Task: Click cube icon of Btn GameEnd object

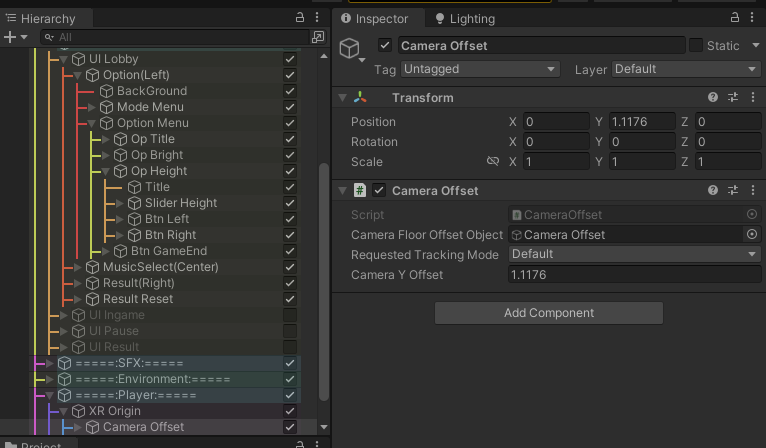Action: click(120, 251)
